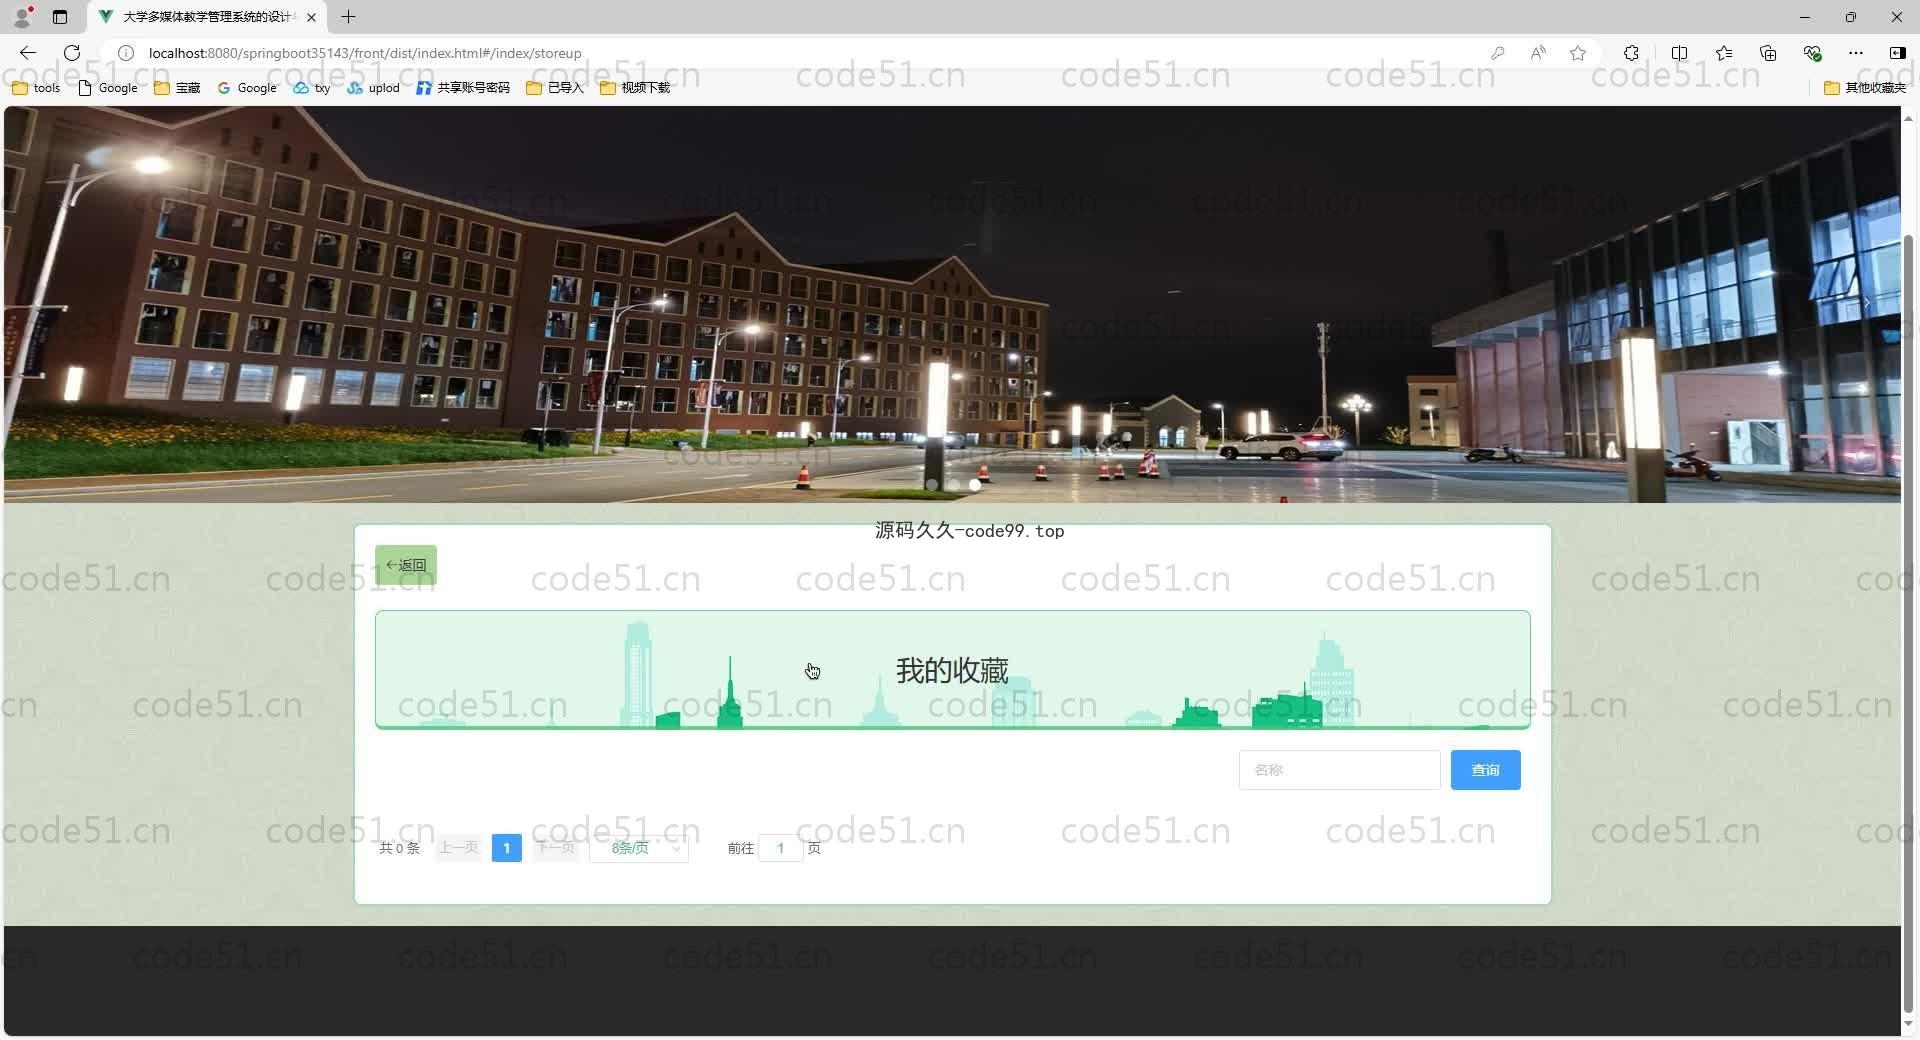Go back with the browser back arrow
The image size is (1920, 1040).
(28, 53)
